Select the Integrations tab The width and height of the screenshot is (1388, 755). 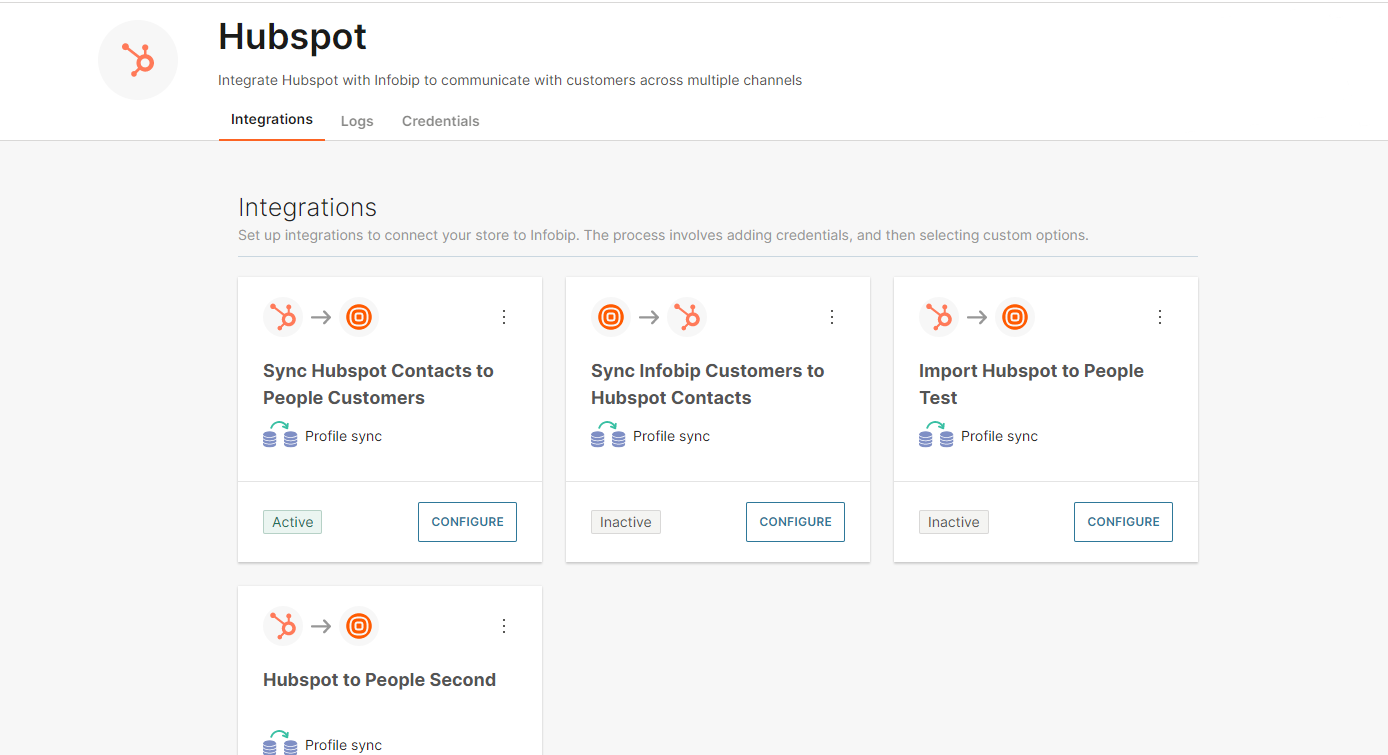pos(272,120)
